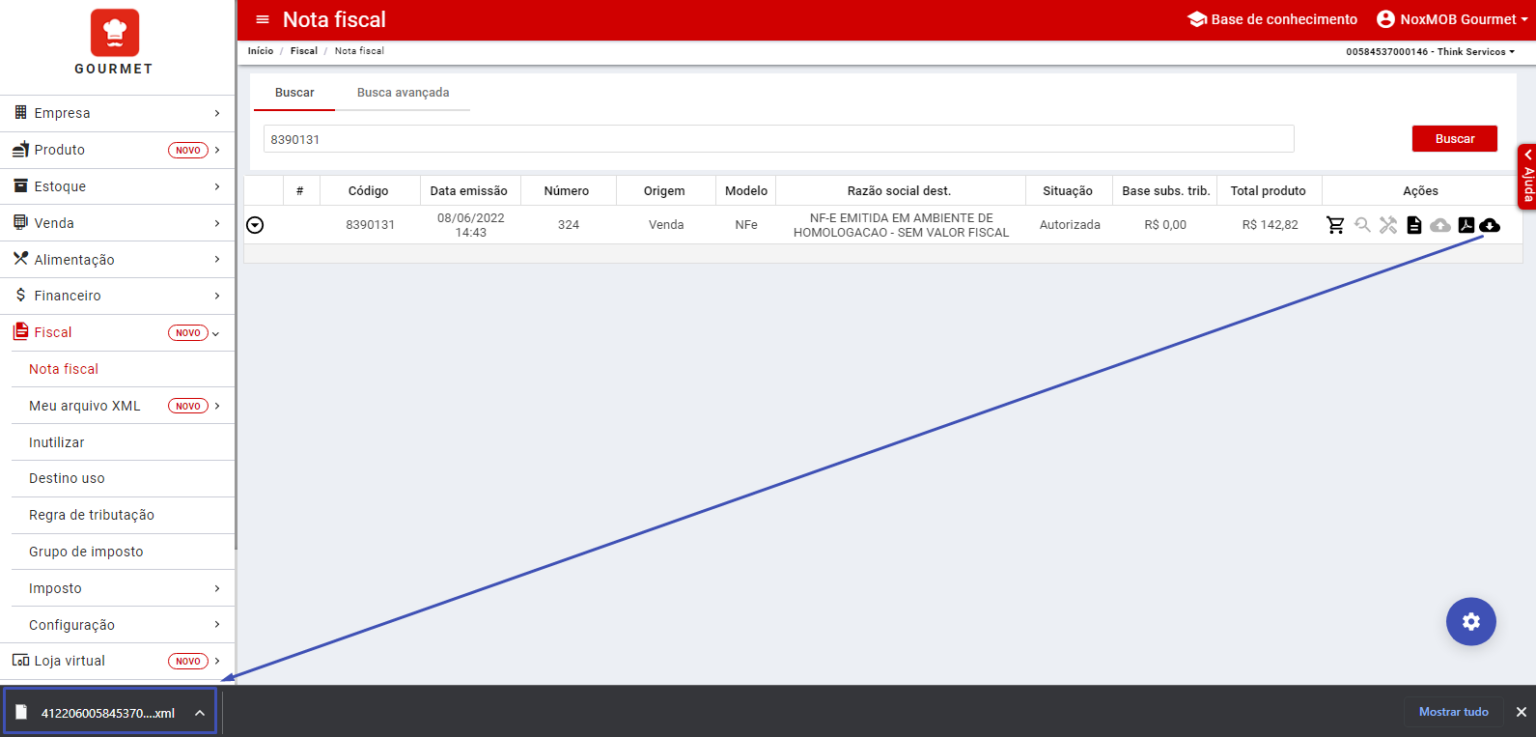The width and height of the screenshot is (1536, 737).
Task: Sort by Código column header
Action: (368, 191)
